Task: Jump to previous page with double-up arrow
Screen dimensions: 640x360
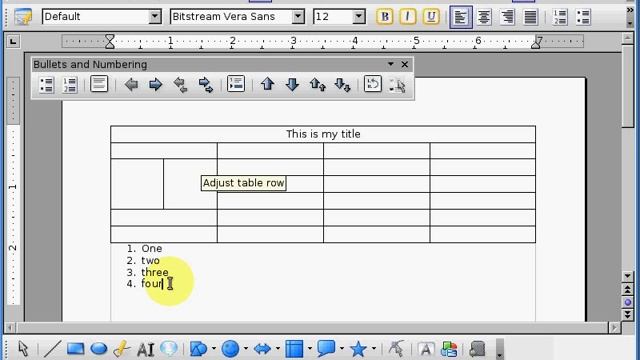Action: (x=628, y=290)
